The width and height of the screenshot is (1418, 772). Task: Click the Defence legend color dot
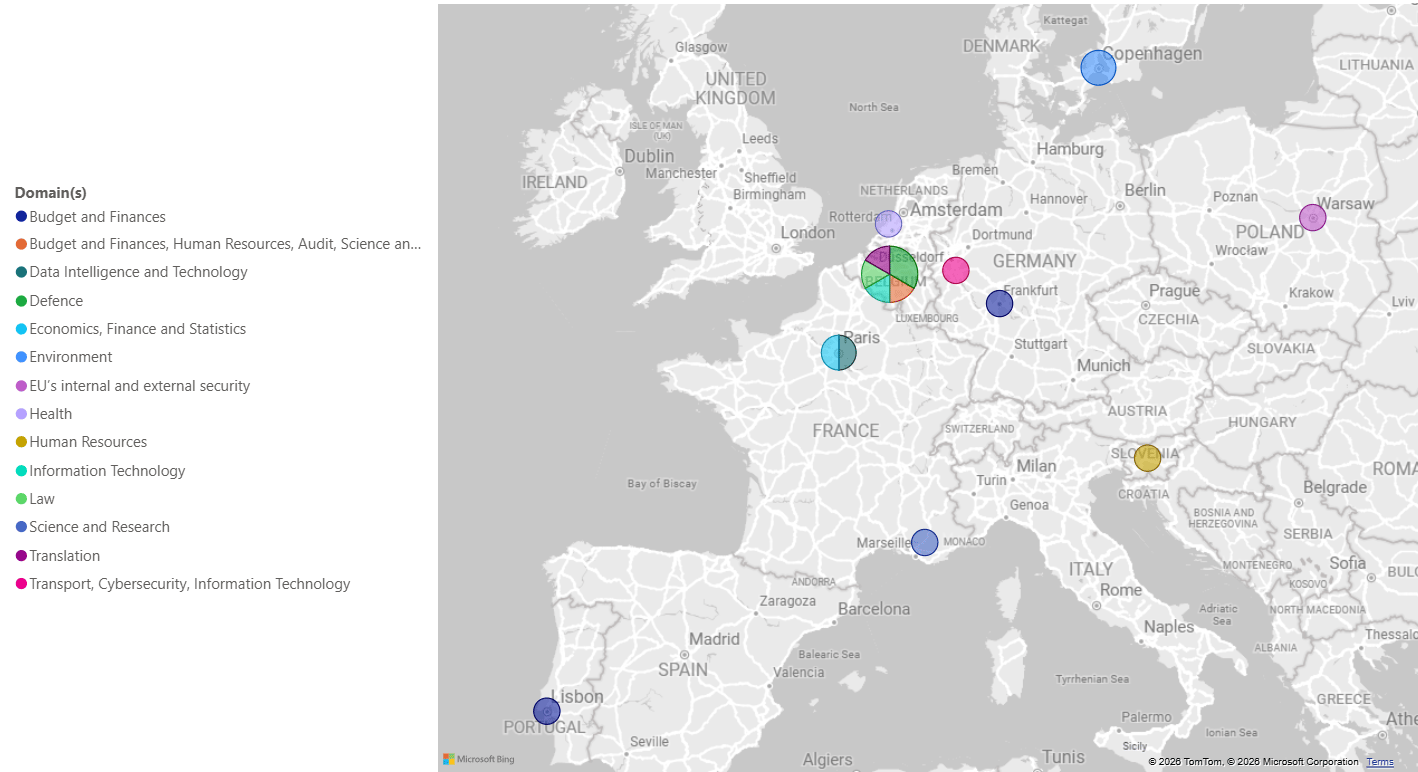click(x=21, y=301)
